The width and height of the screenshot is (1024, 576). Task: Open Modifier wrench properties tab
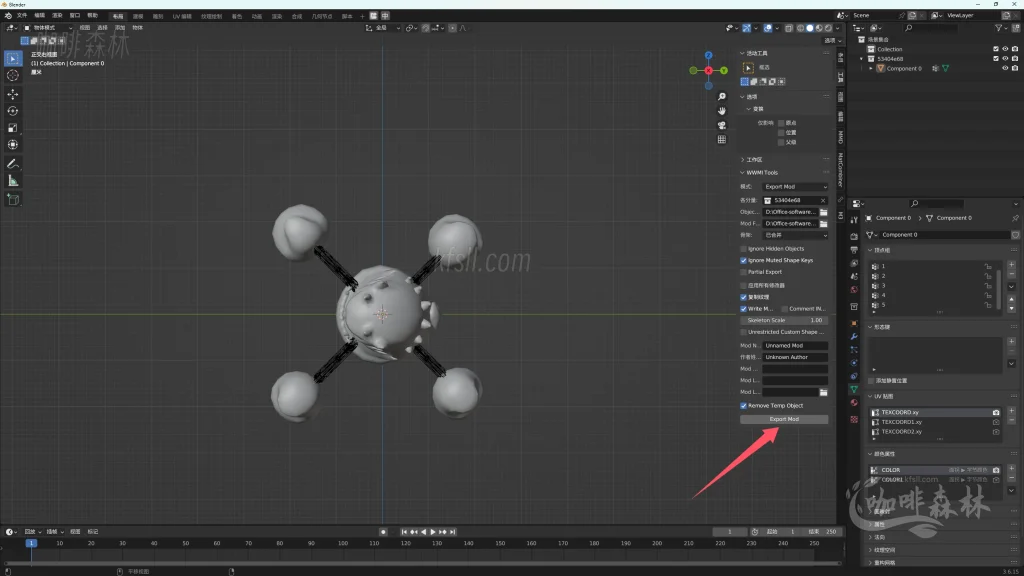point(854,336)
